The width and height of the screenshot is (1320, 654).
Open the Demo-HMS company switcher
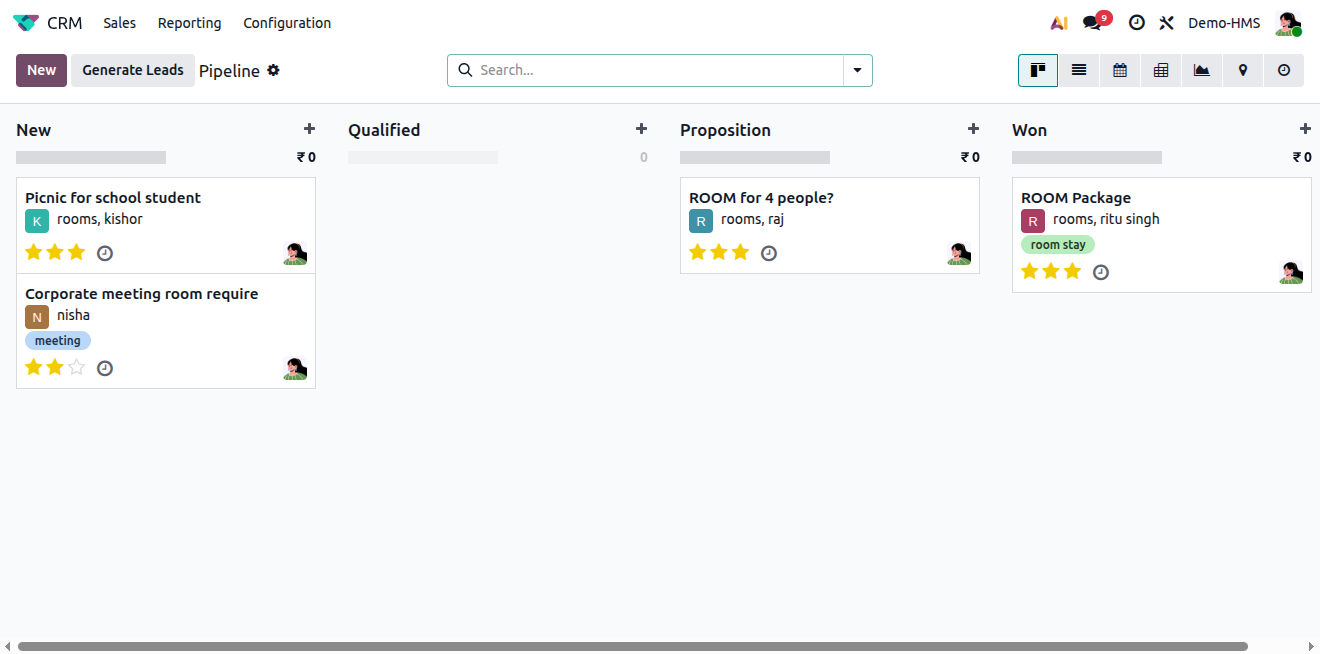pyautogui.click(x=1224, y=23)
